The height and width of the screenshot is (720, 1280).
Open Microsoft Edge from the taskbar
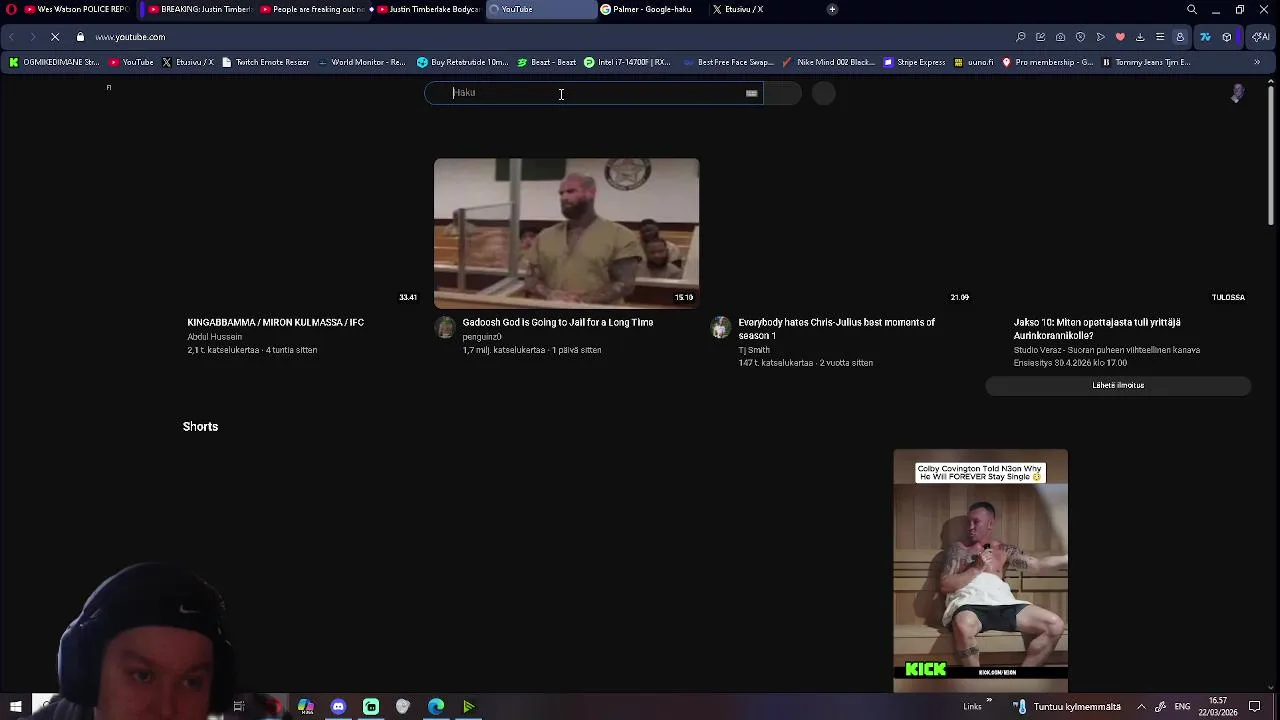tap(436, 707)
